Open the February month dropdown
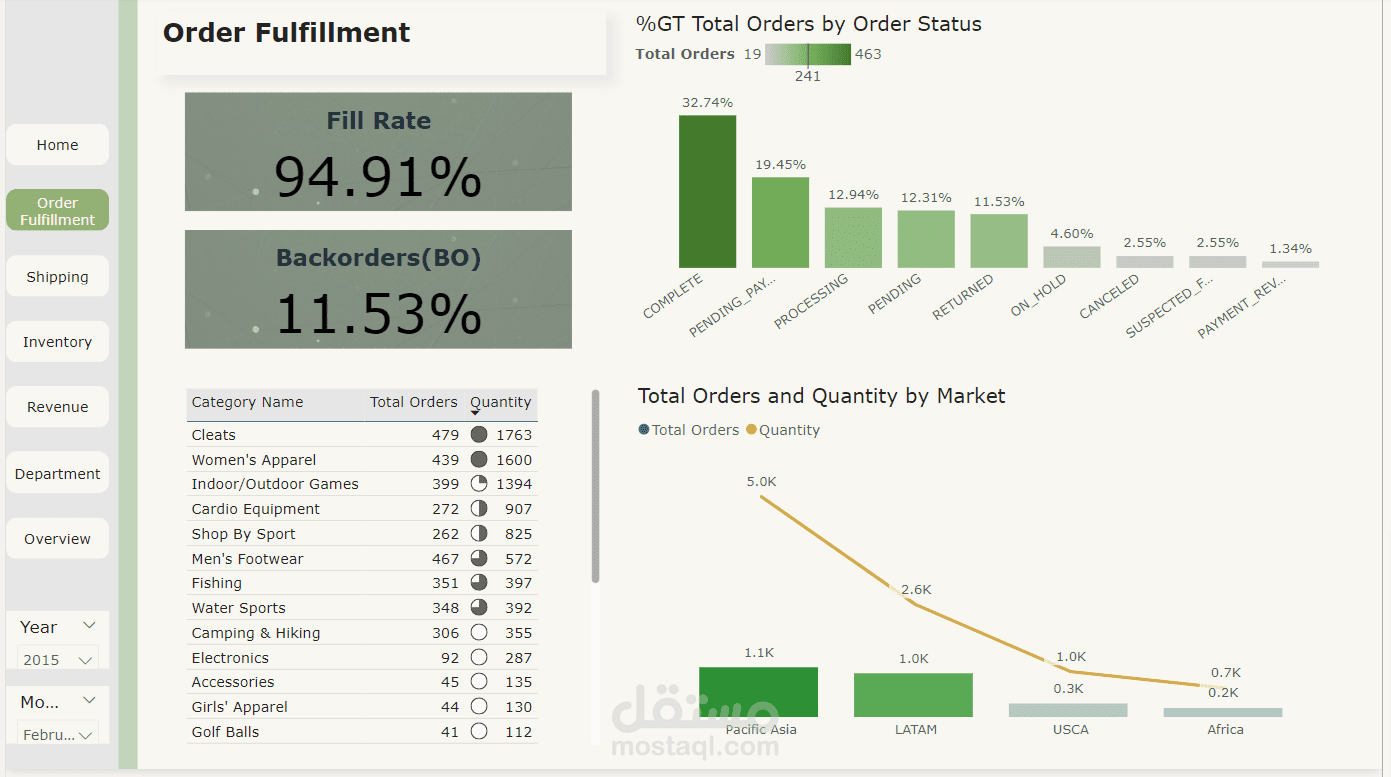 pos(57,735)
